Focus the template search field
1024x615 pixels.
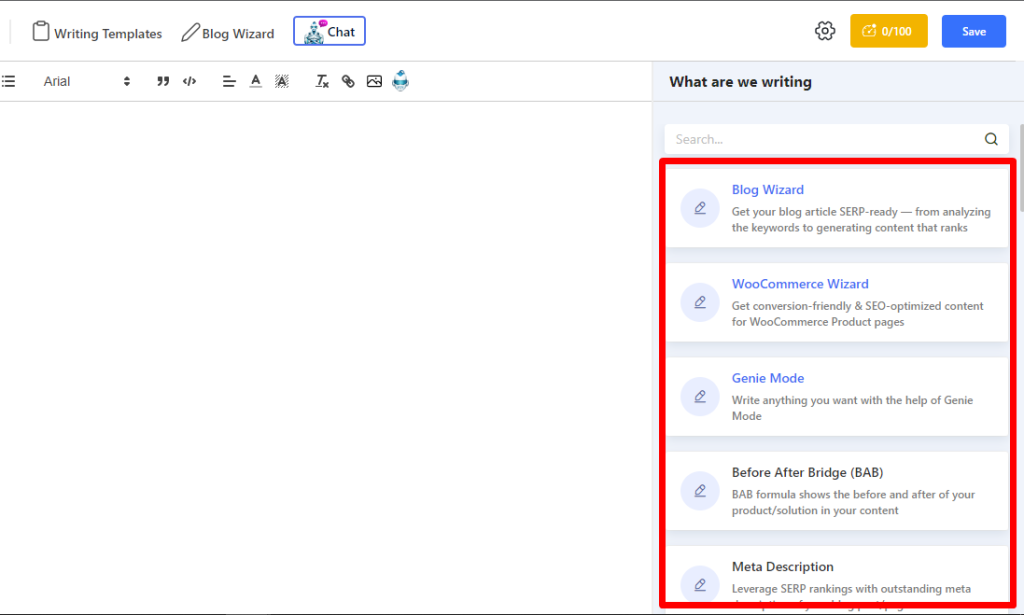point(837,139)
